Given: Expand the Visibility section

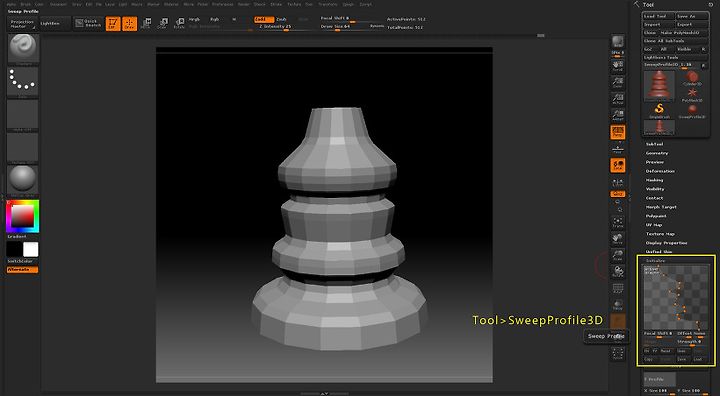Looking at the screenshot, I should click(655, 189).
